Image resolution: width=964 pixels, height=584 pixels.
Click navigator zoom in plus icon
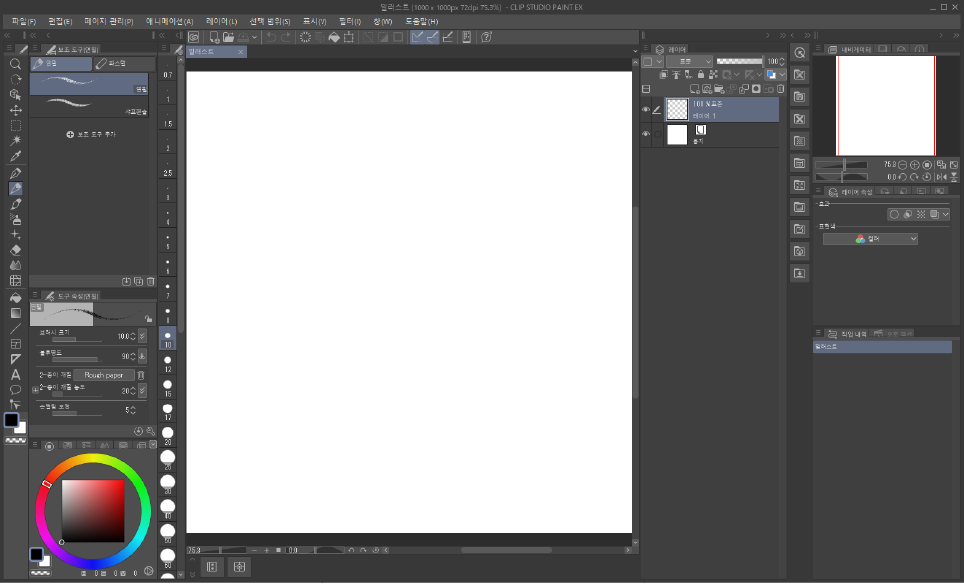click(x=914, y=165)
